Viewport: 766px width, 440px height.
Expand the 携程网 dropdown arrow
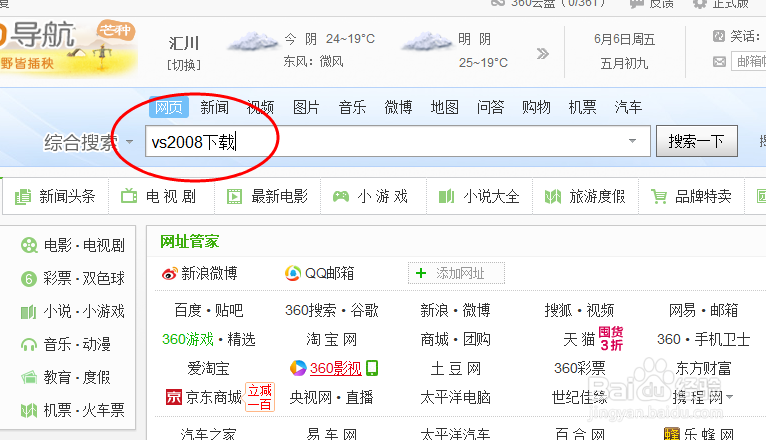pos(729,397)
